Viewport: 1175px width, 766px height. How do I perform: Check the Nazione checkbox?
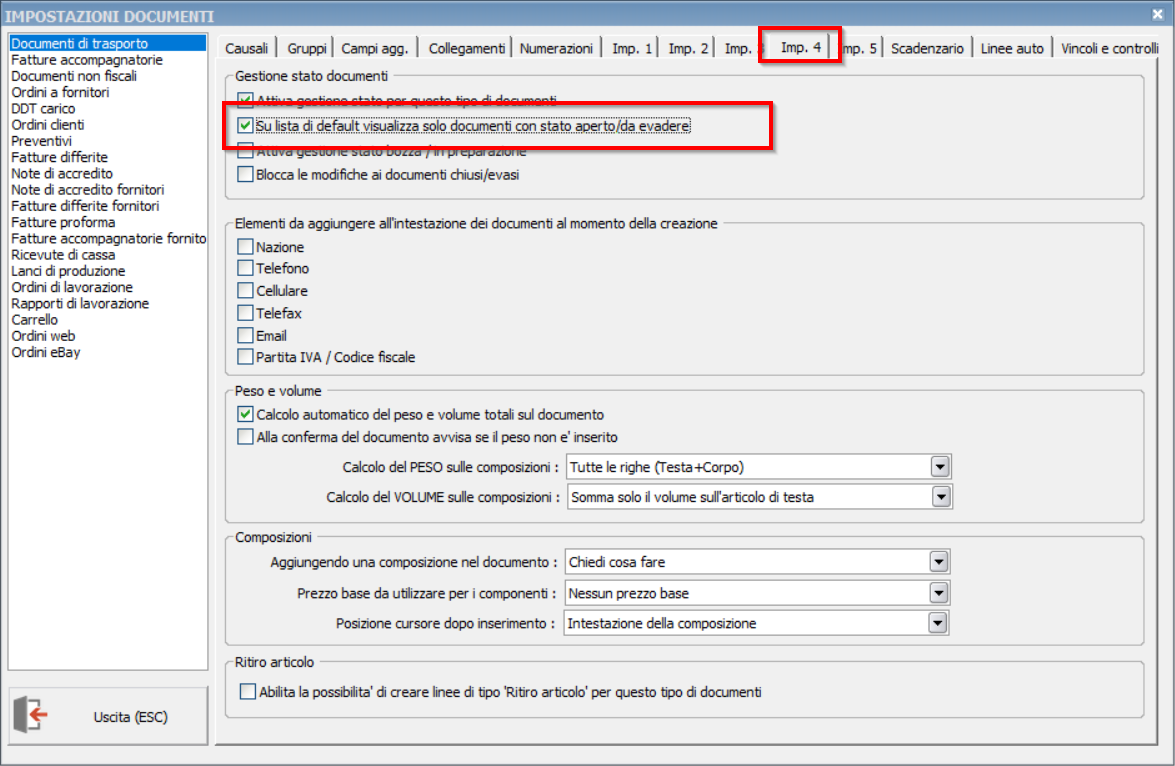click(x=245, y=246)
